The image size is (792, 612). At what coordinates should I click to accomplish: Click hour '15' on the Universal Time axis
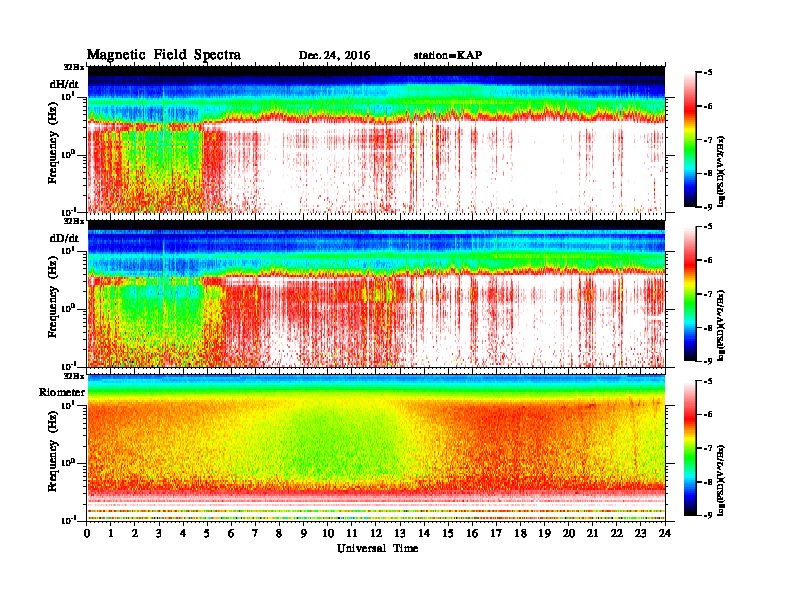pyautogui.click(x=449, y=533)
